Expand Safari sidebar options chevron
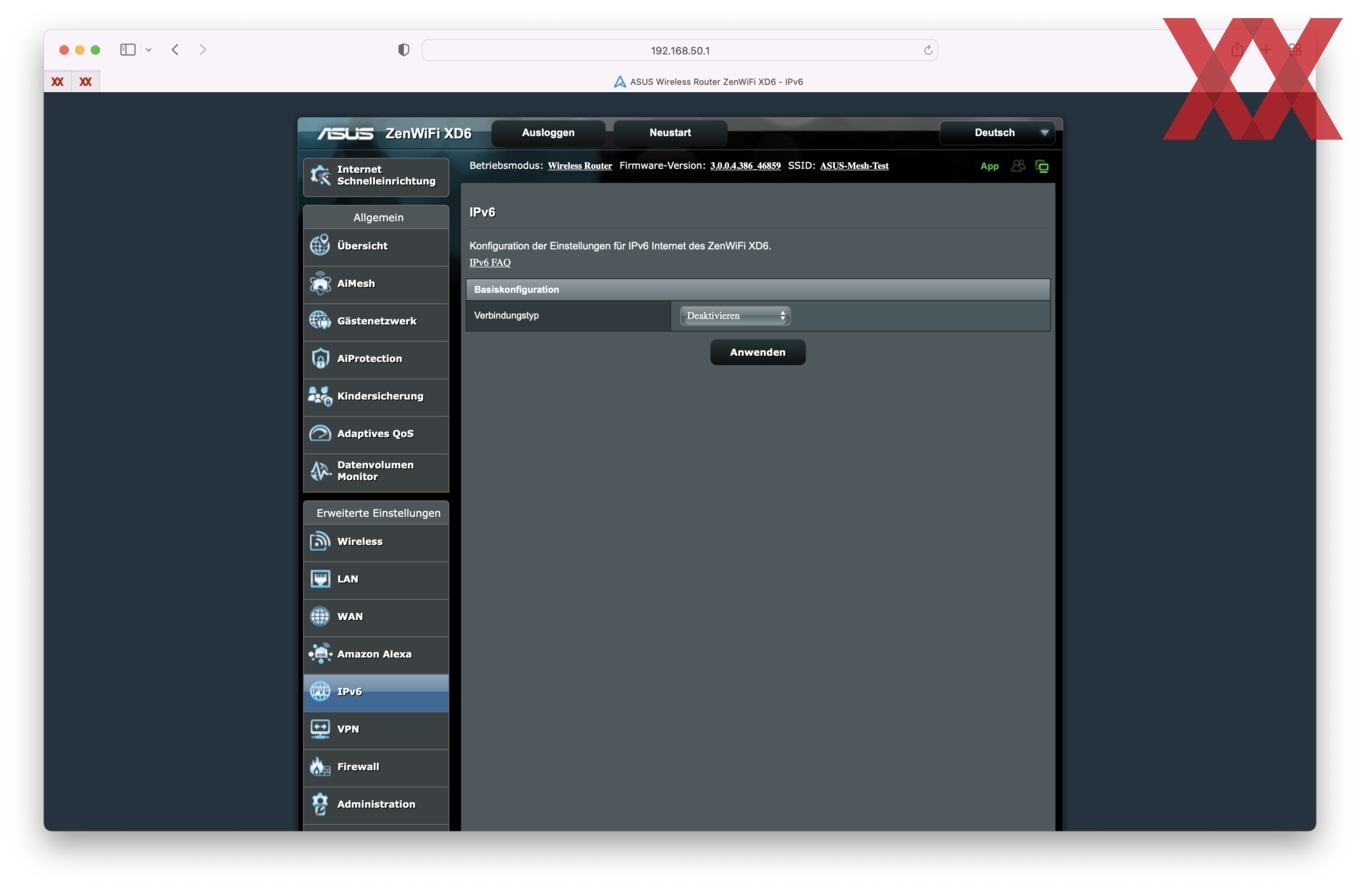 149,49
